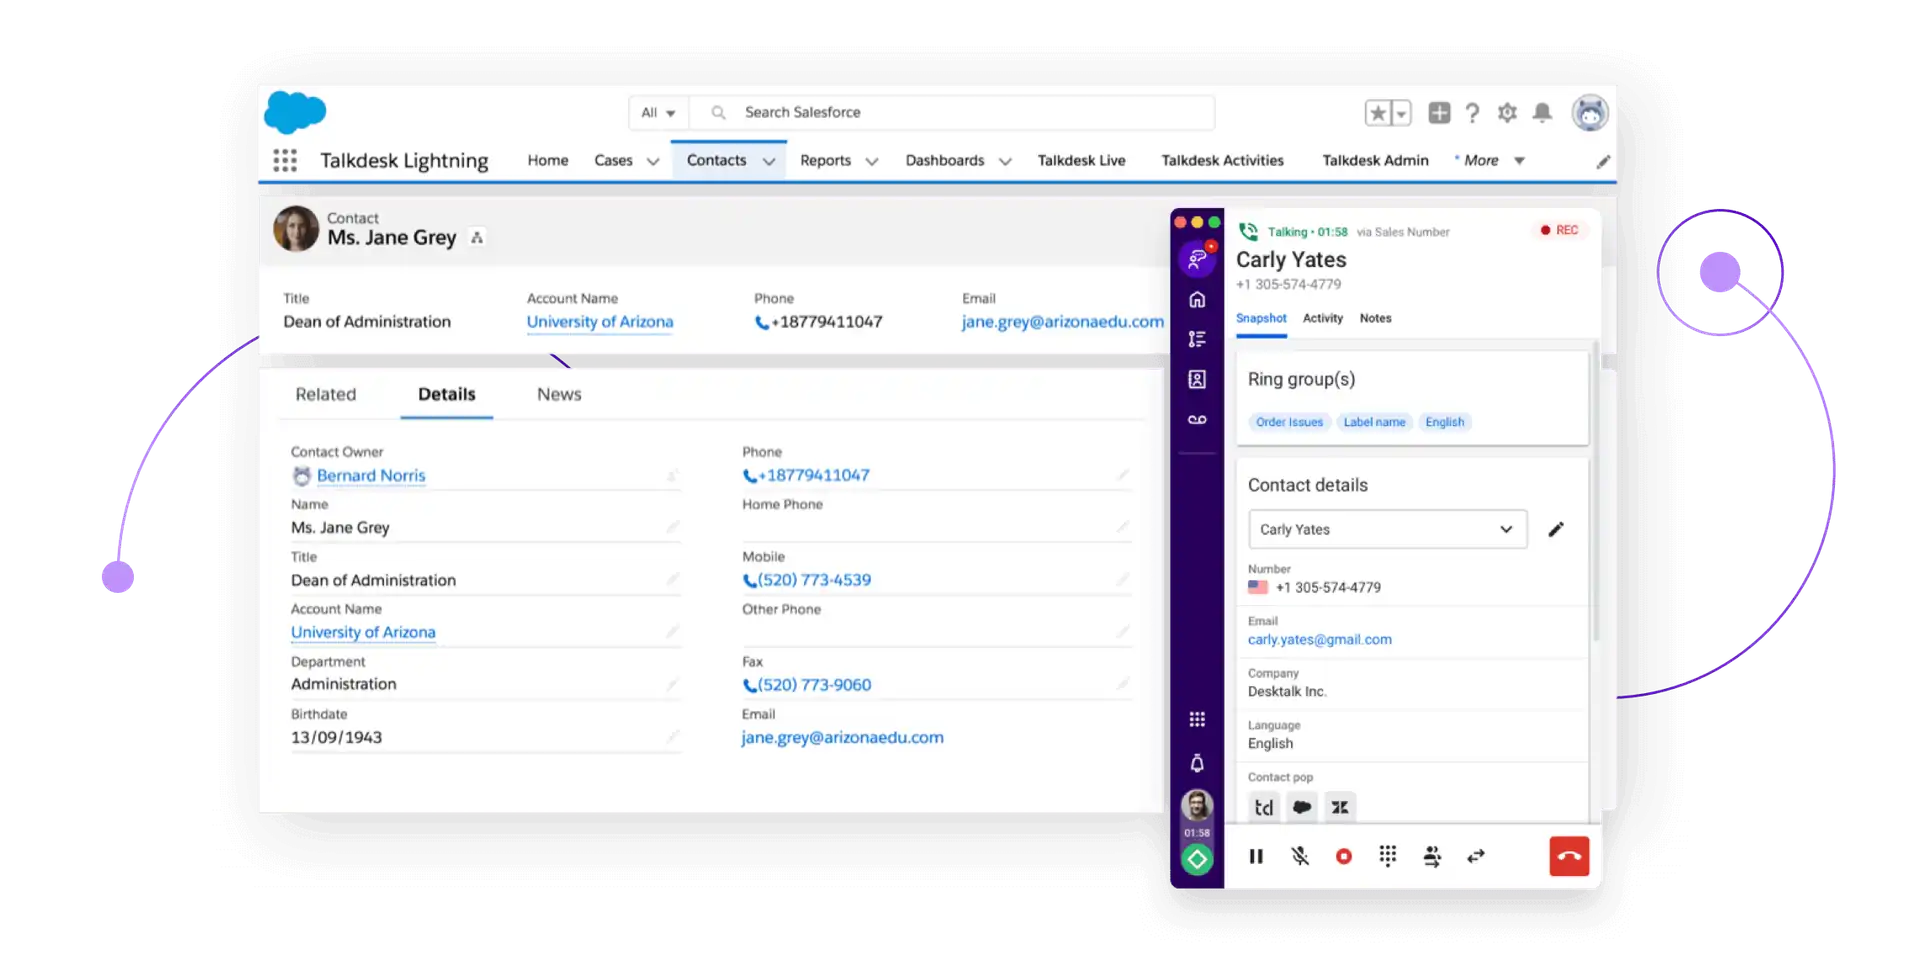
Task: Select the Zendesk contact pop option
Action: pyautogui.click(x=1339, y=807)
